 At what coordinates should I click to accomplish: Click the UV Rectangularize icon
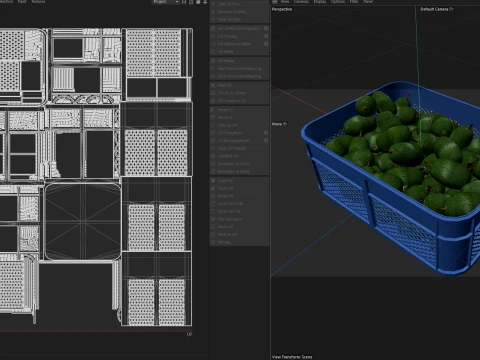click(x=213, y=140)
